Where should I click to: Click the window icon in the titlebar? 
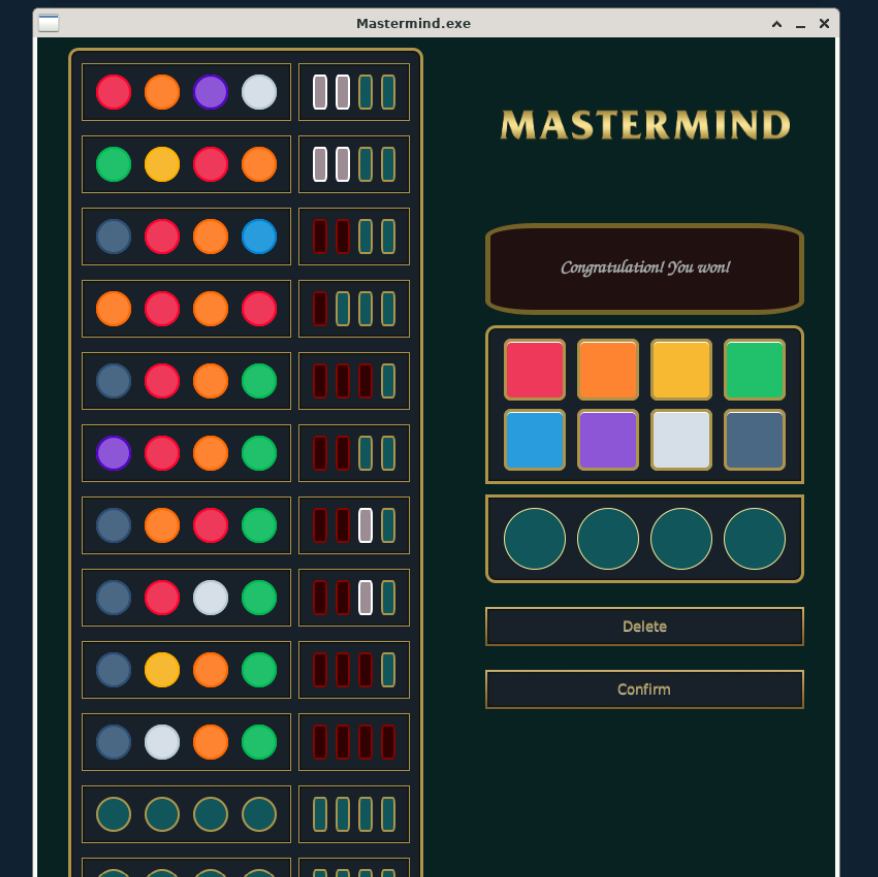47,22
